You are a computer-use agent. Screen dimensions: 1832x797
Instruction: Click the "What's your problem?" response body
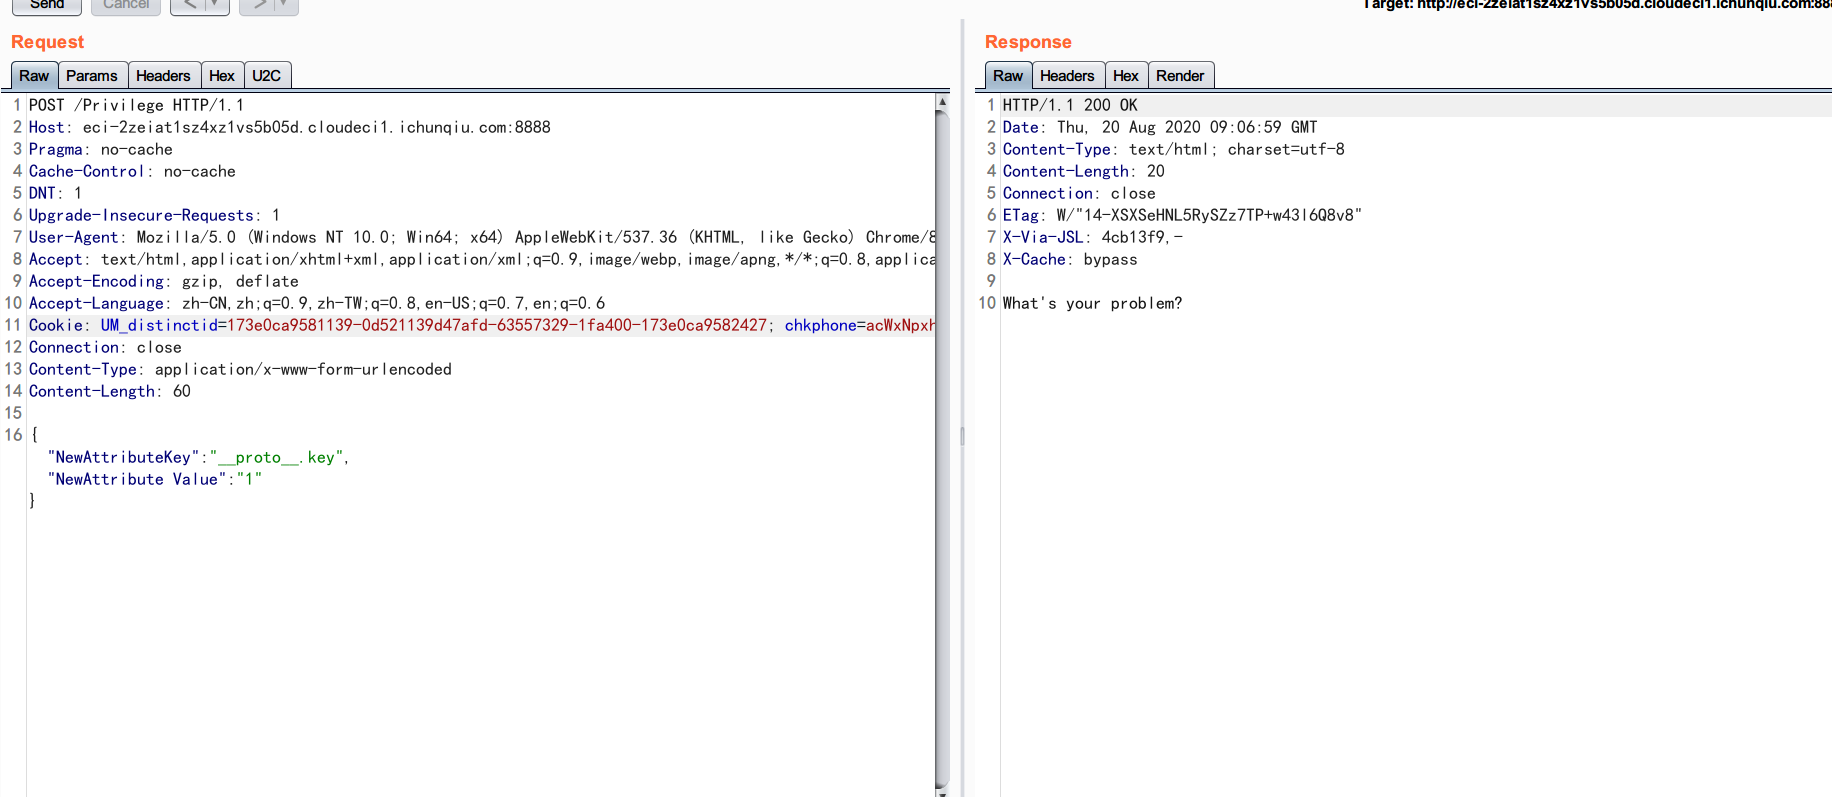pyautogui.click(x=1092, y=303)
